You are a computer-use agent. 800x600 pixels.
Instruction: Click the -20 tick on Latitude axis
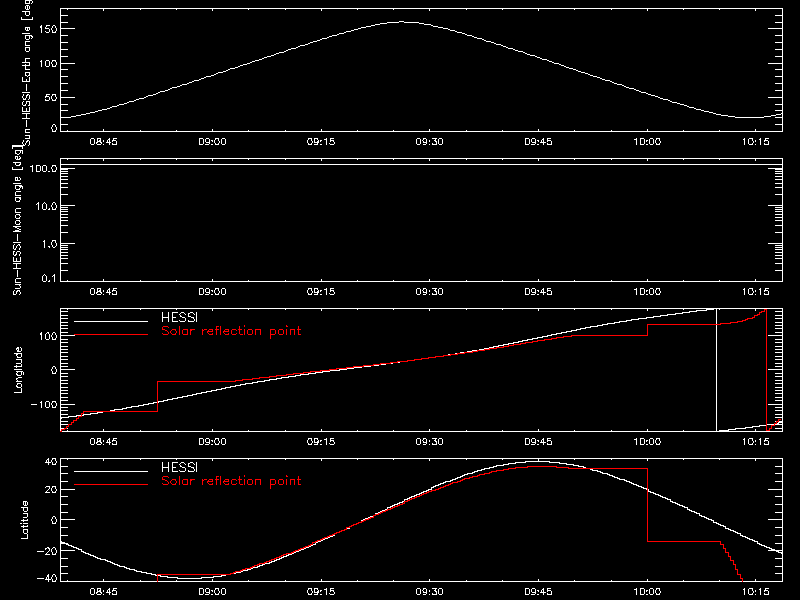47,551
